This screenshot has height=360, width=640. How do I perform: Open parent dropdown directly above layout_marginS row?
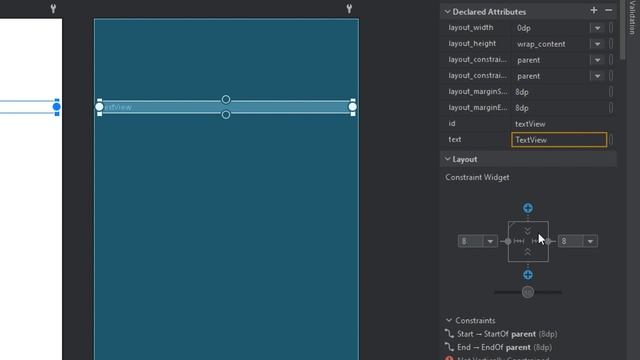(597, 76)
